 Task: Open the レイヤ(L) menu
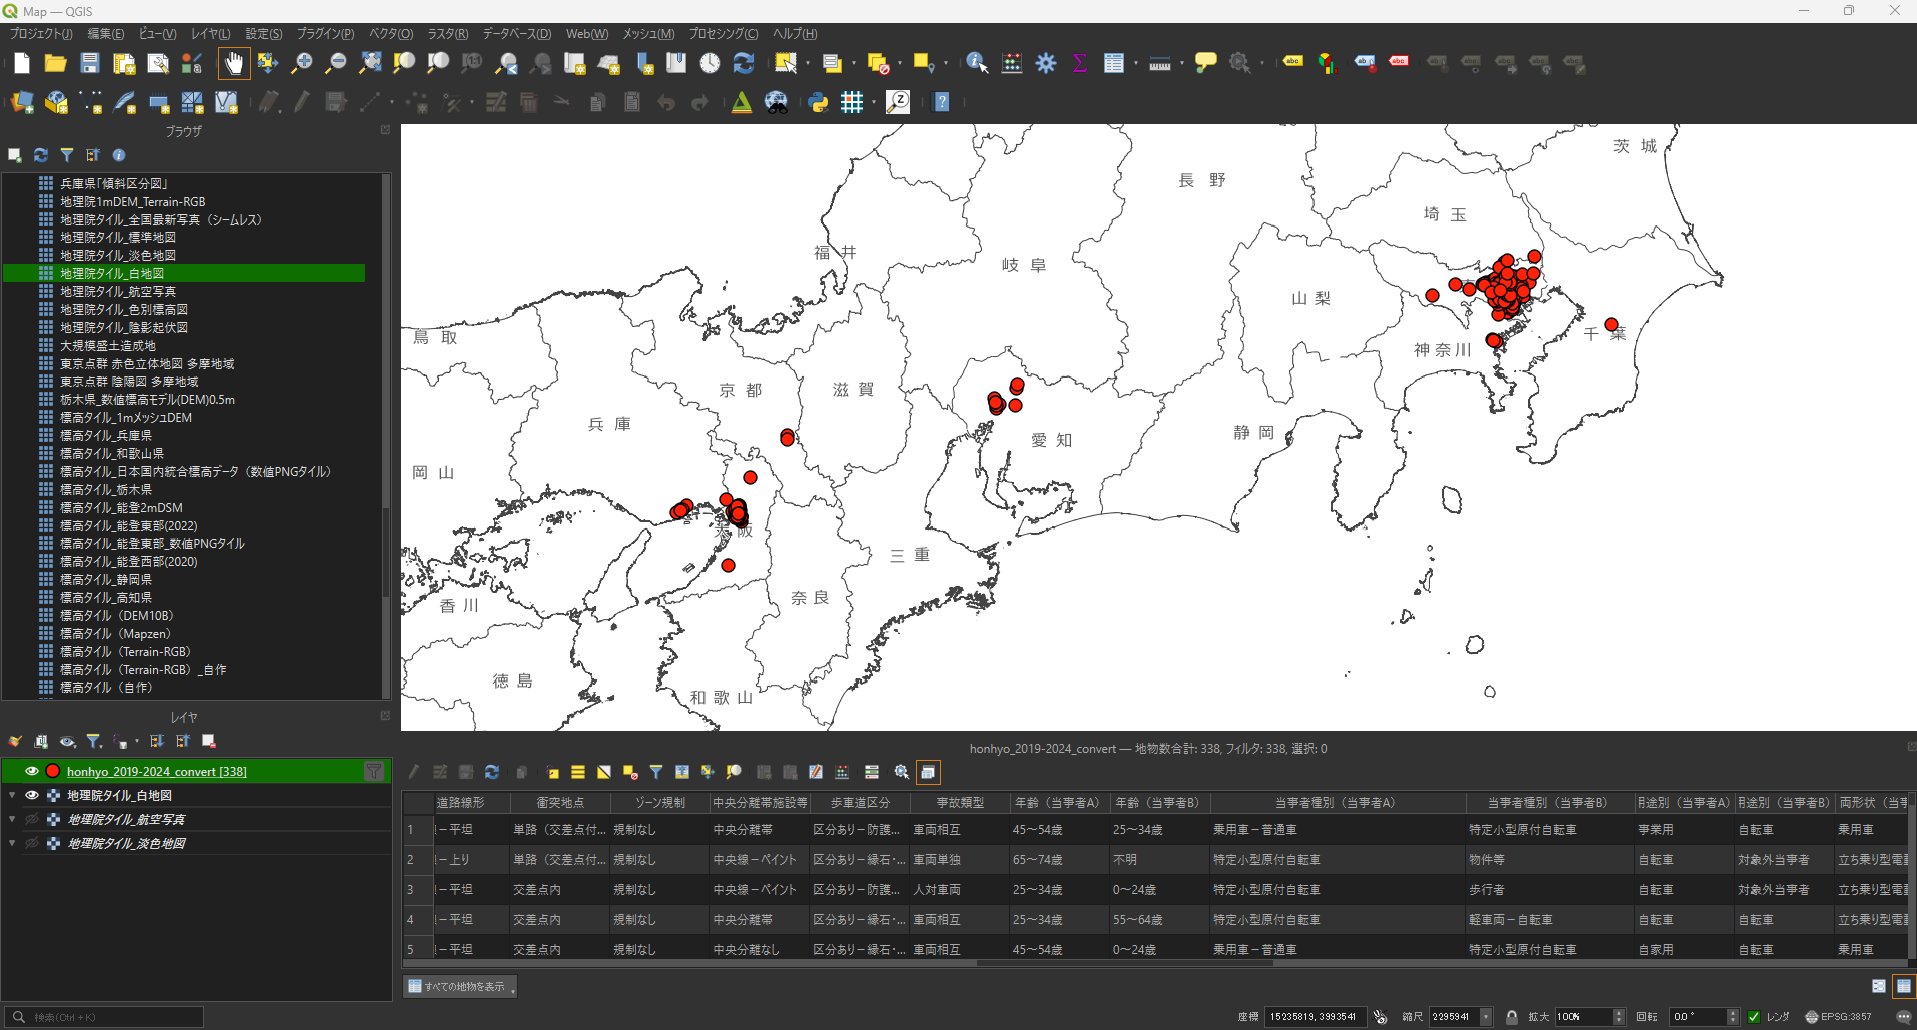211,34
